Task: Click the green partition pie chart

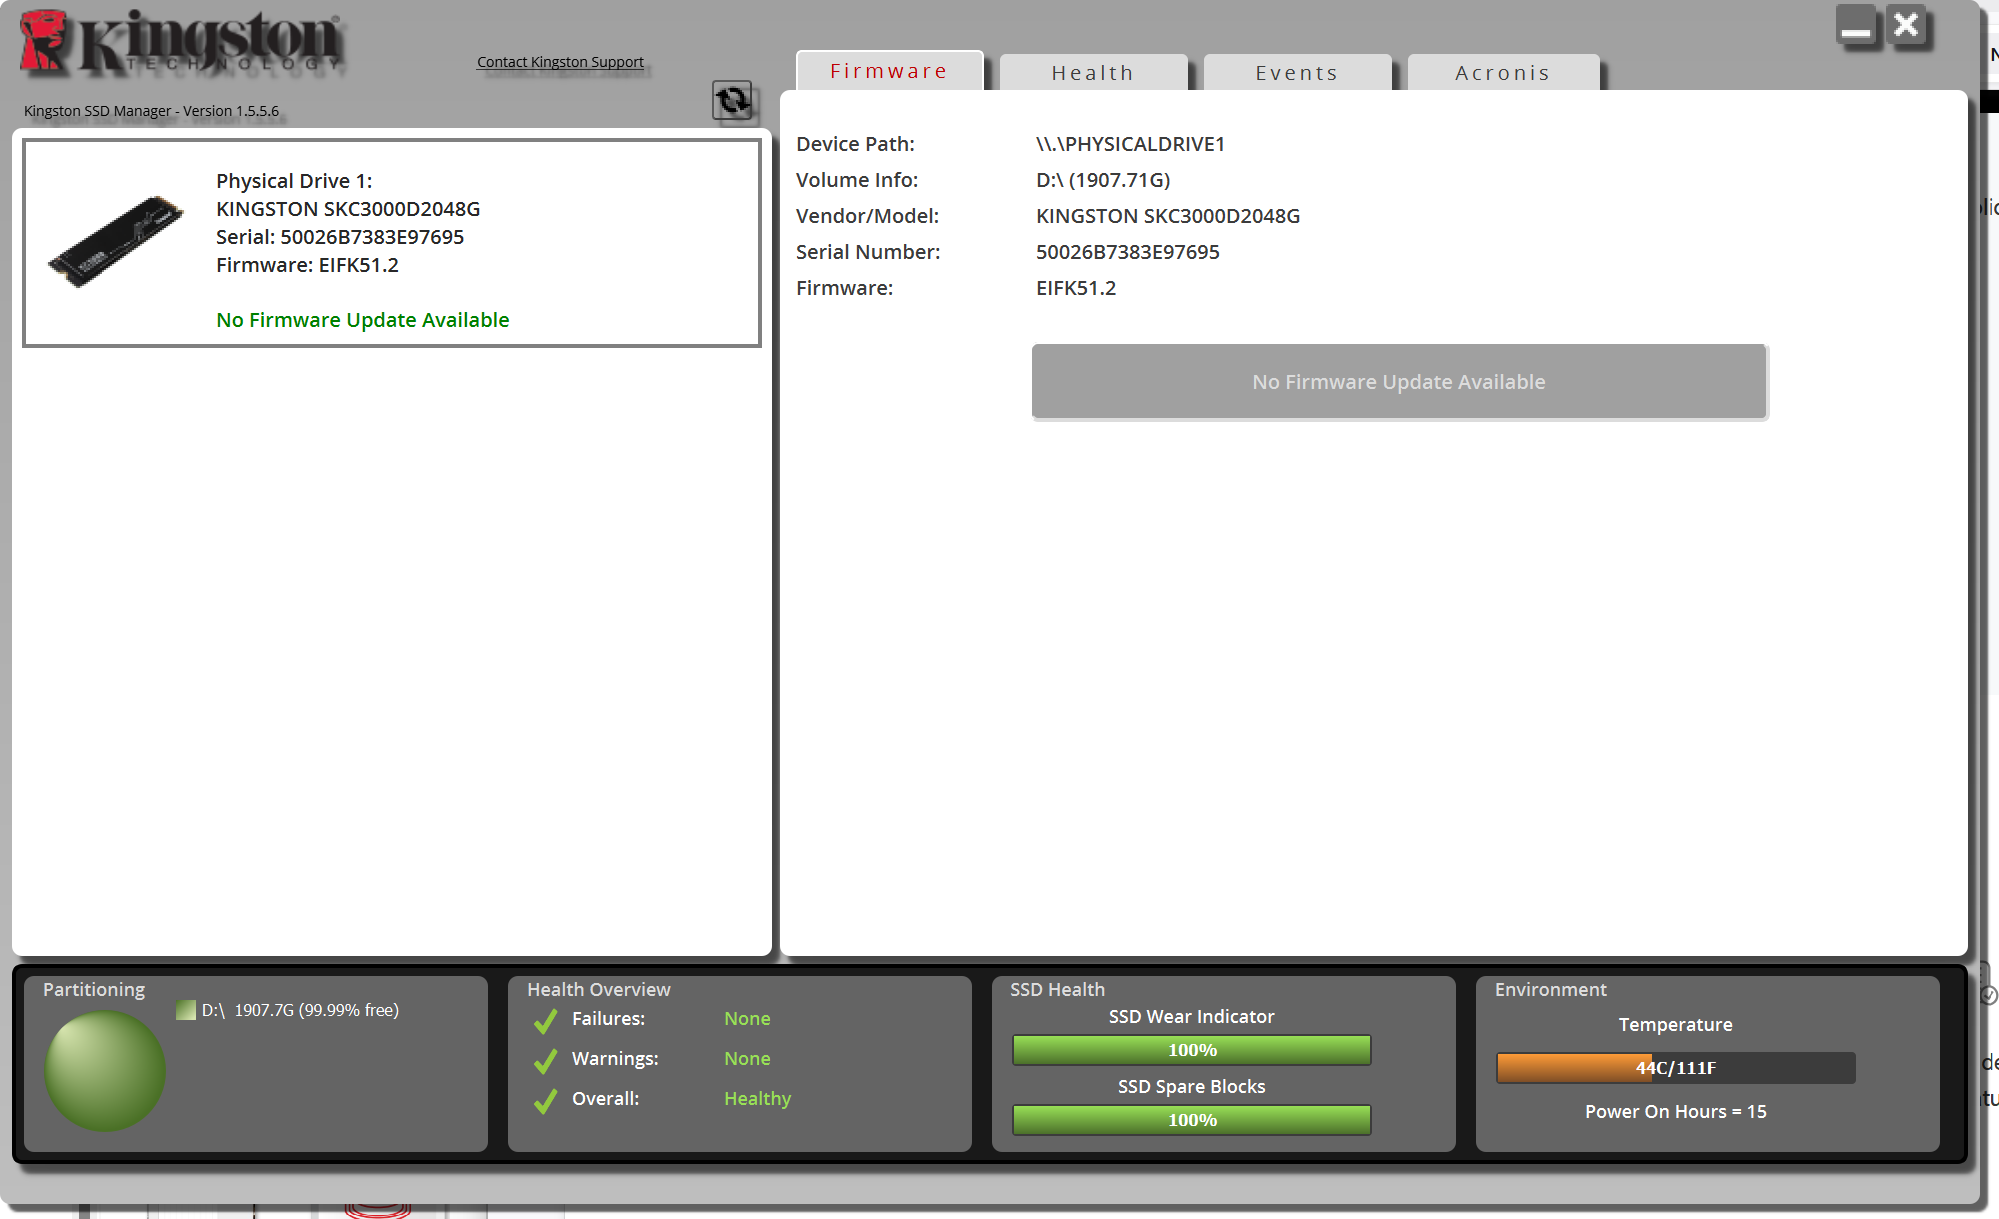Action: (105, 1070)
